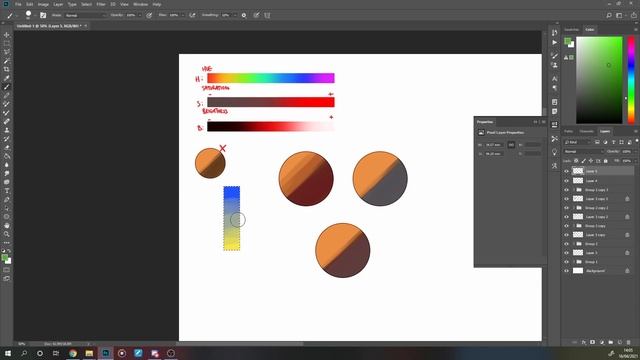640x360 pixels.
Task: Select the Horizontal Type tool
Action: click(7, 191)
